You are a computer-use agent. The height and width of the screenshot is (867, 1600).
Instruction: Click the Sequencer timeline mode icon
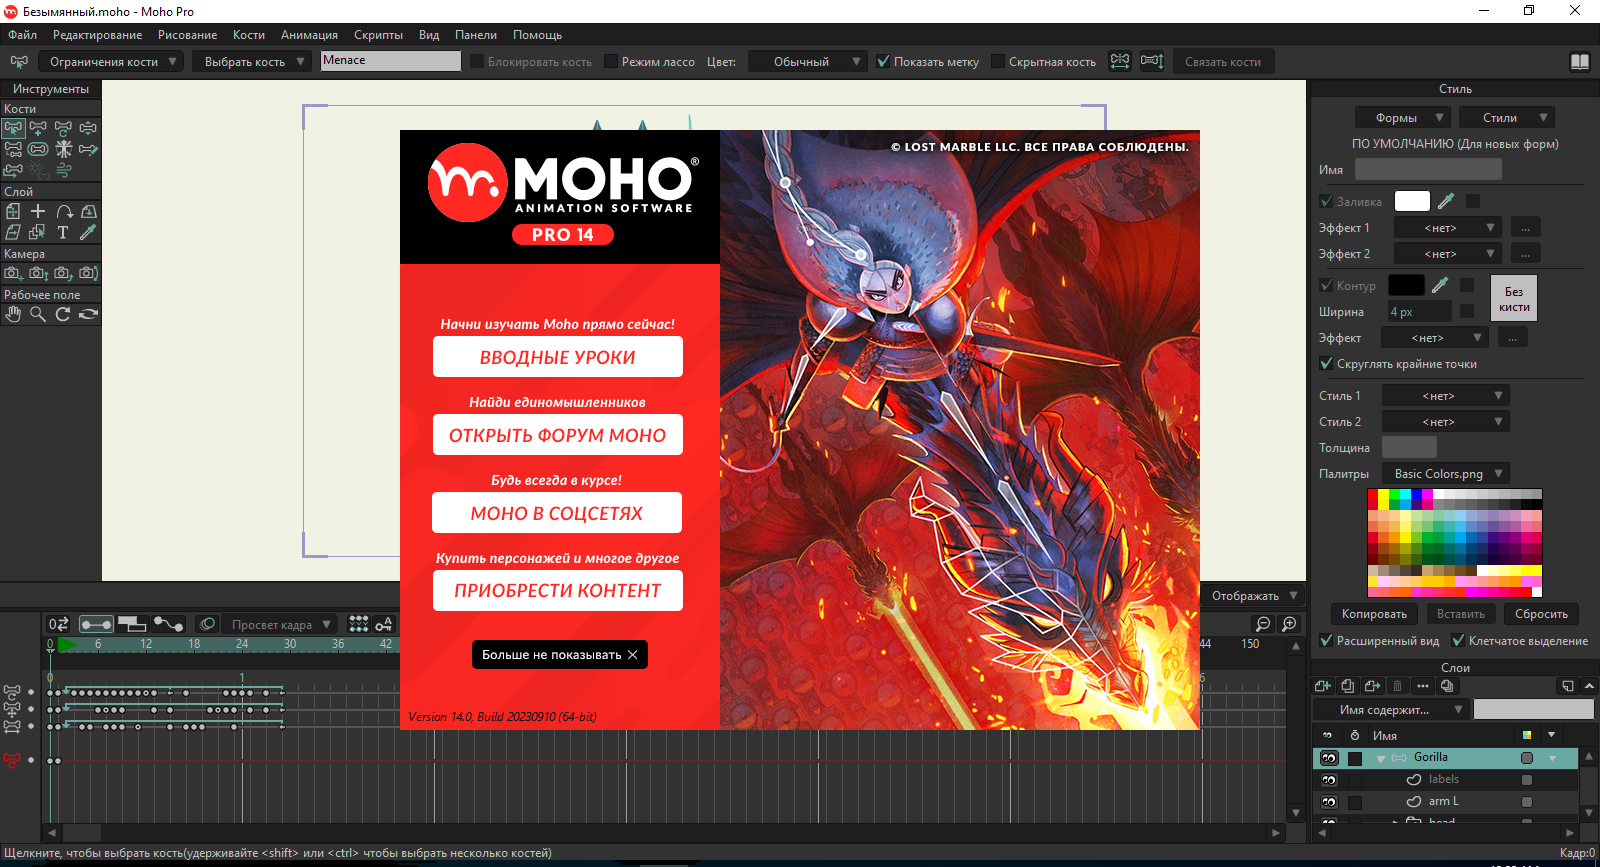click(132, 624)
